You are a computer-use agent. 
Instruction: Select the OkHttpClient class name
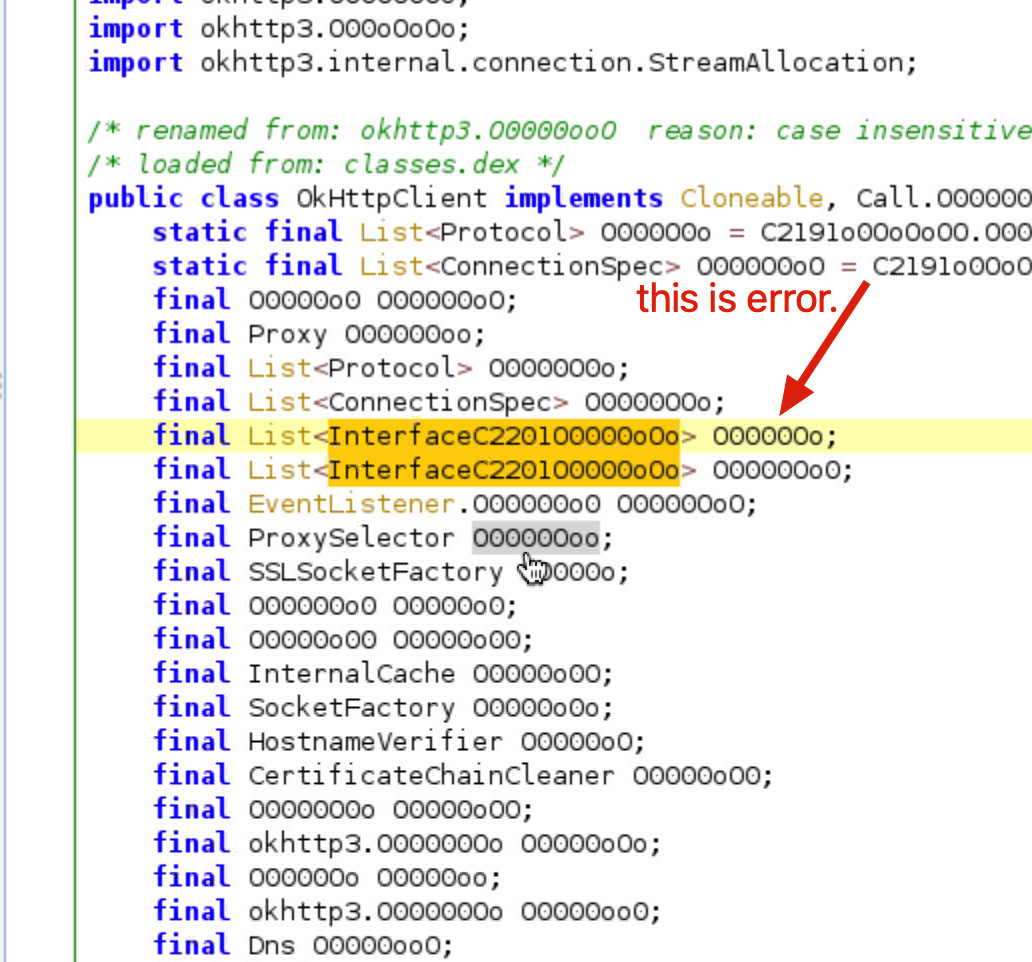tap(392, 198)
